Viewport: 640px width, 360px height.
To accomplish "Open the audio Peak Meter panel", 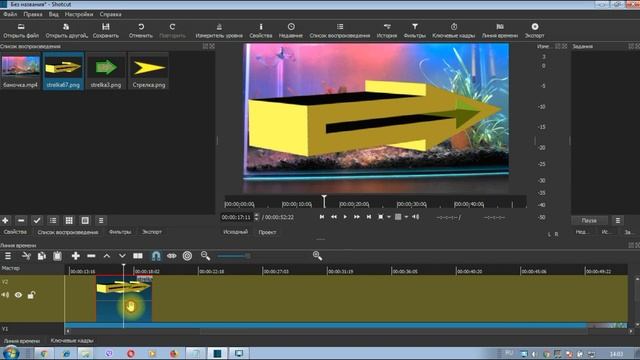I will 219,31.
